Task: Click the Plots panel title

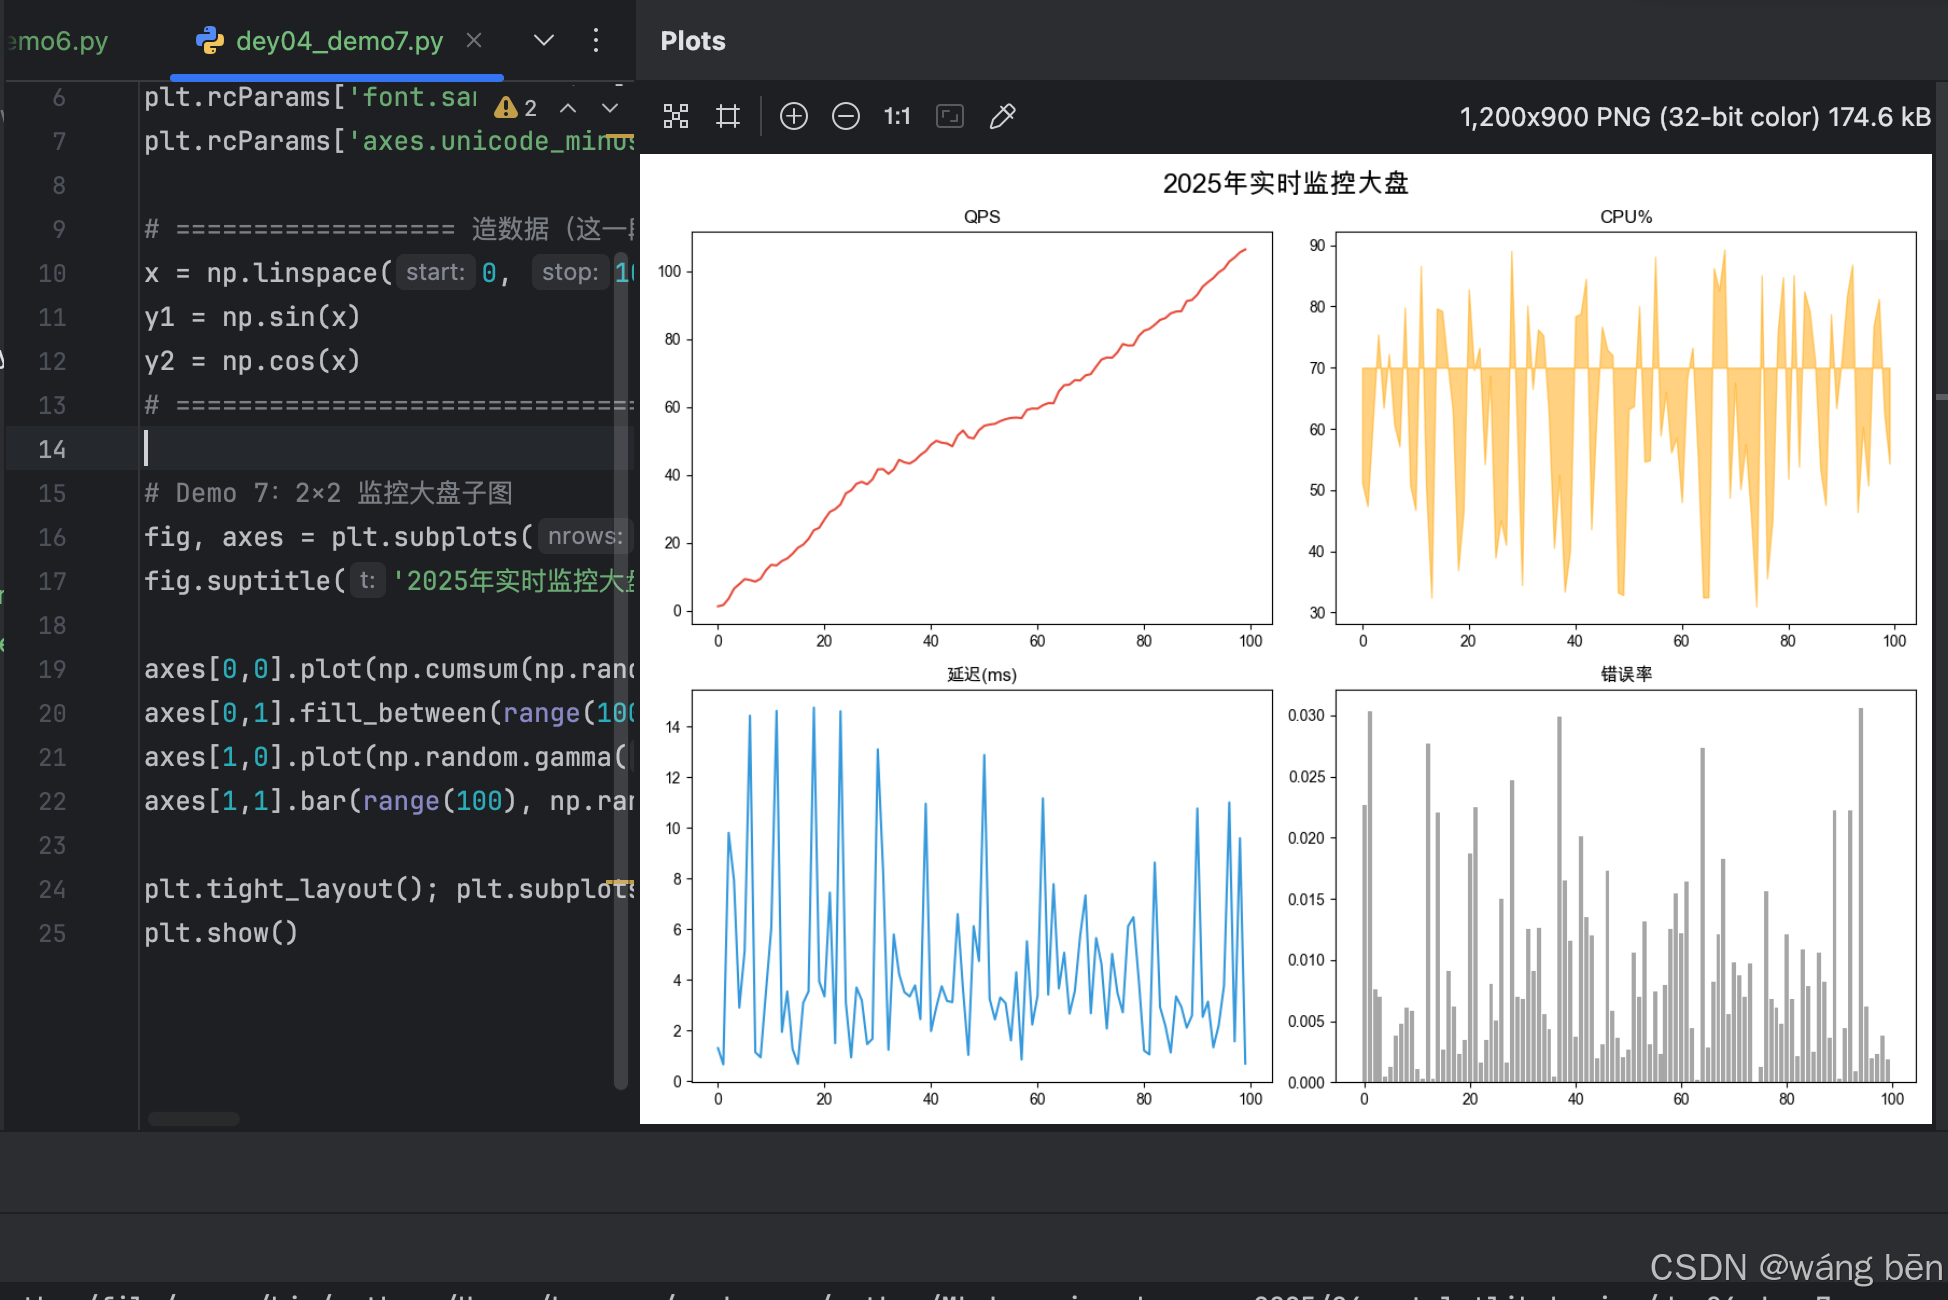Action: (x=693, y=41)
